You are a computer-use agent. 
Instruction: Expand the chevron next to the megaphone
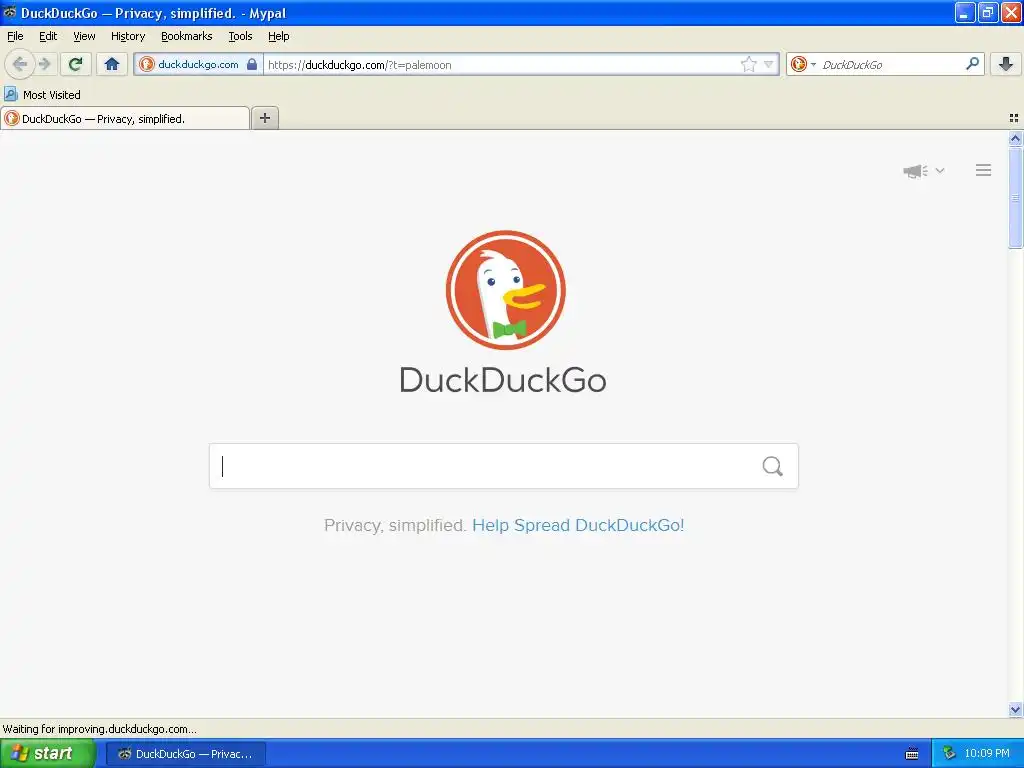point(940,170)
